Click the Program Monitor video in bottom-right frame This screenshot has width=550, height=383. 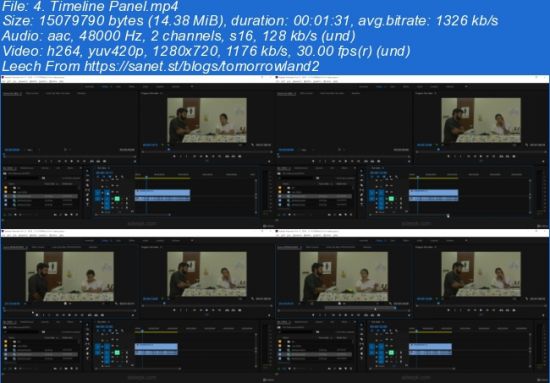tap(481, 274)
